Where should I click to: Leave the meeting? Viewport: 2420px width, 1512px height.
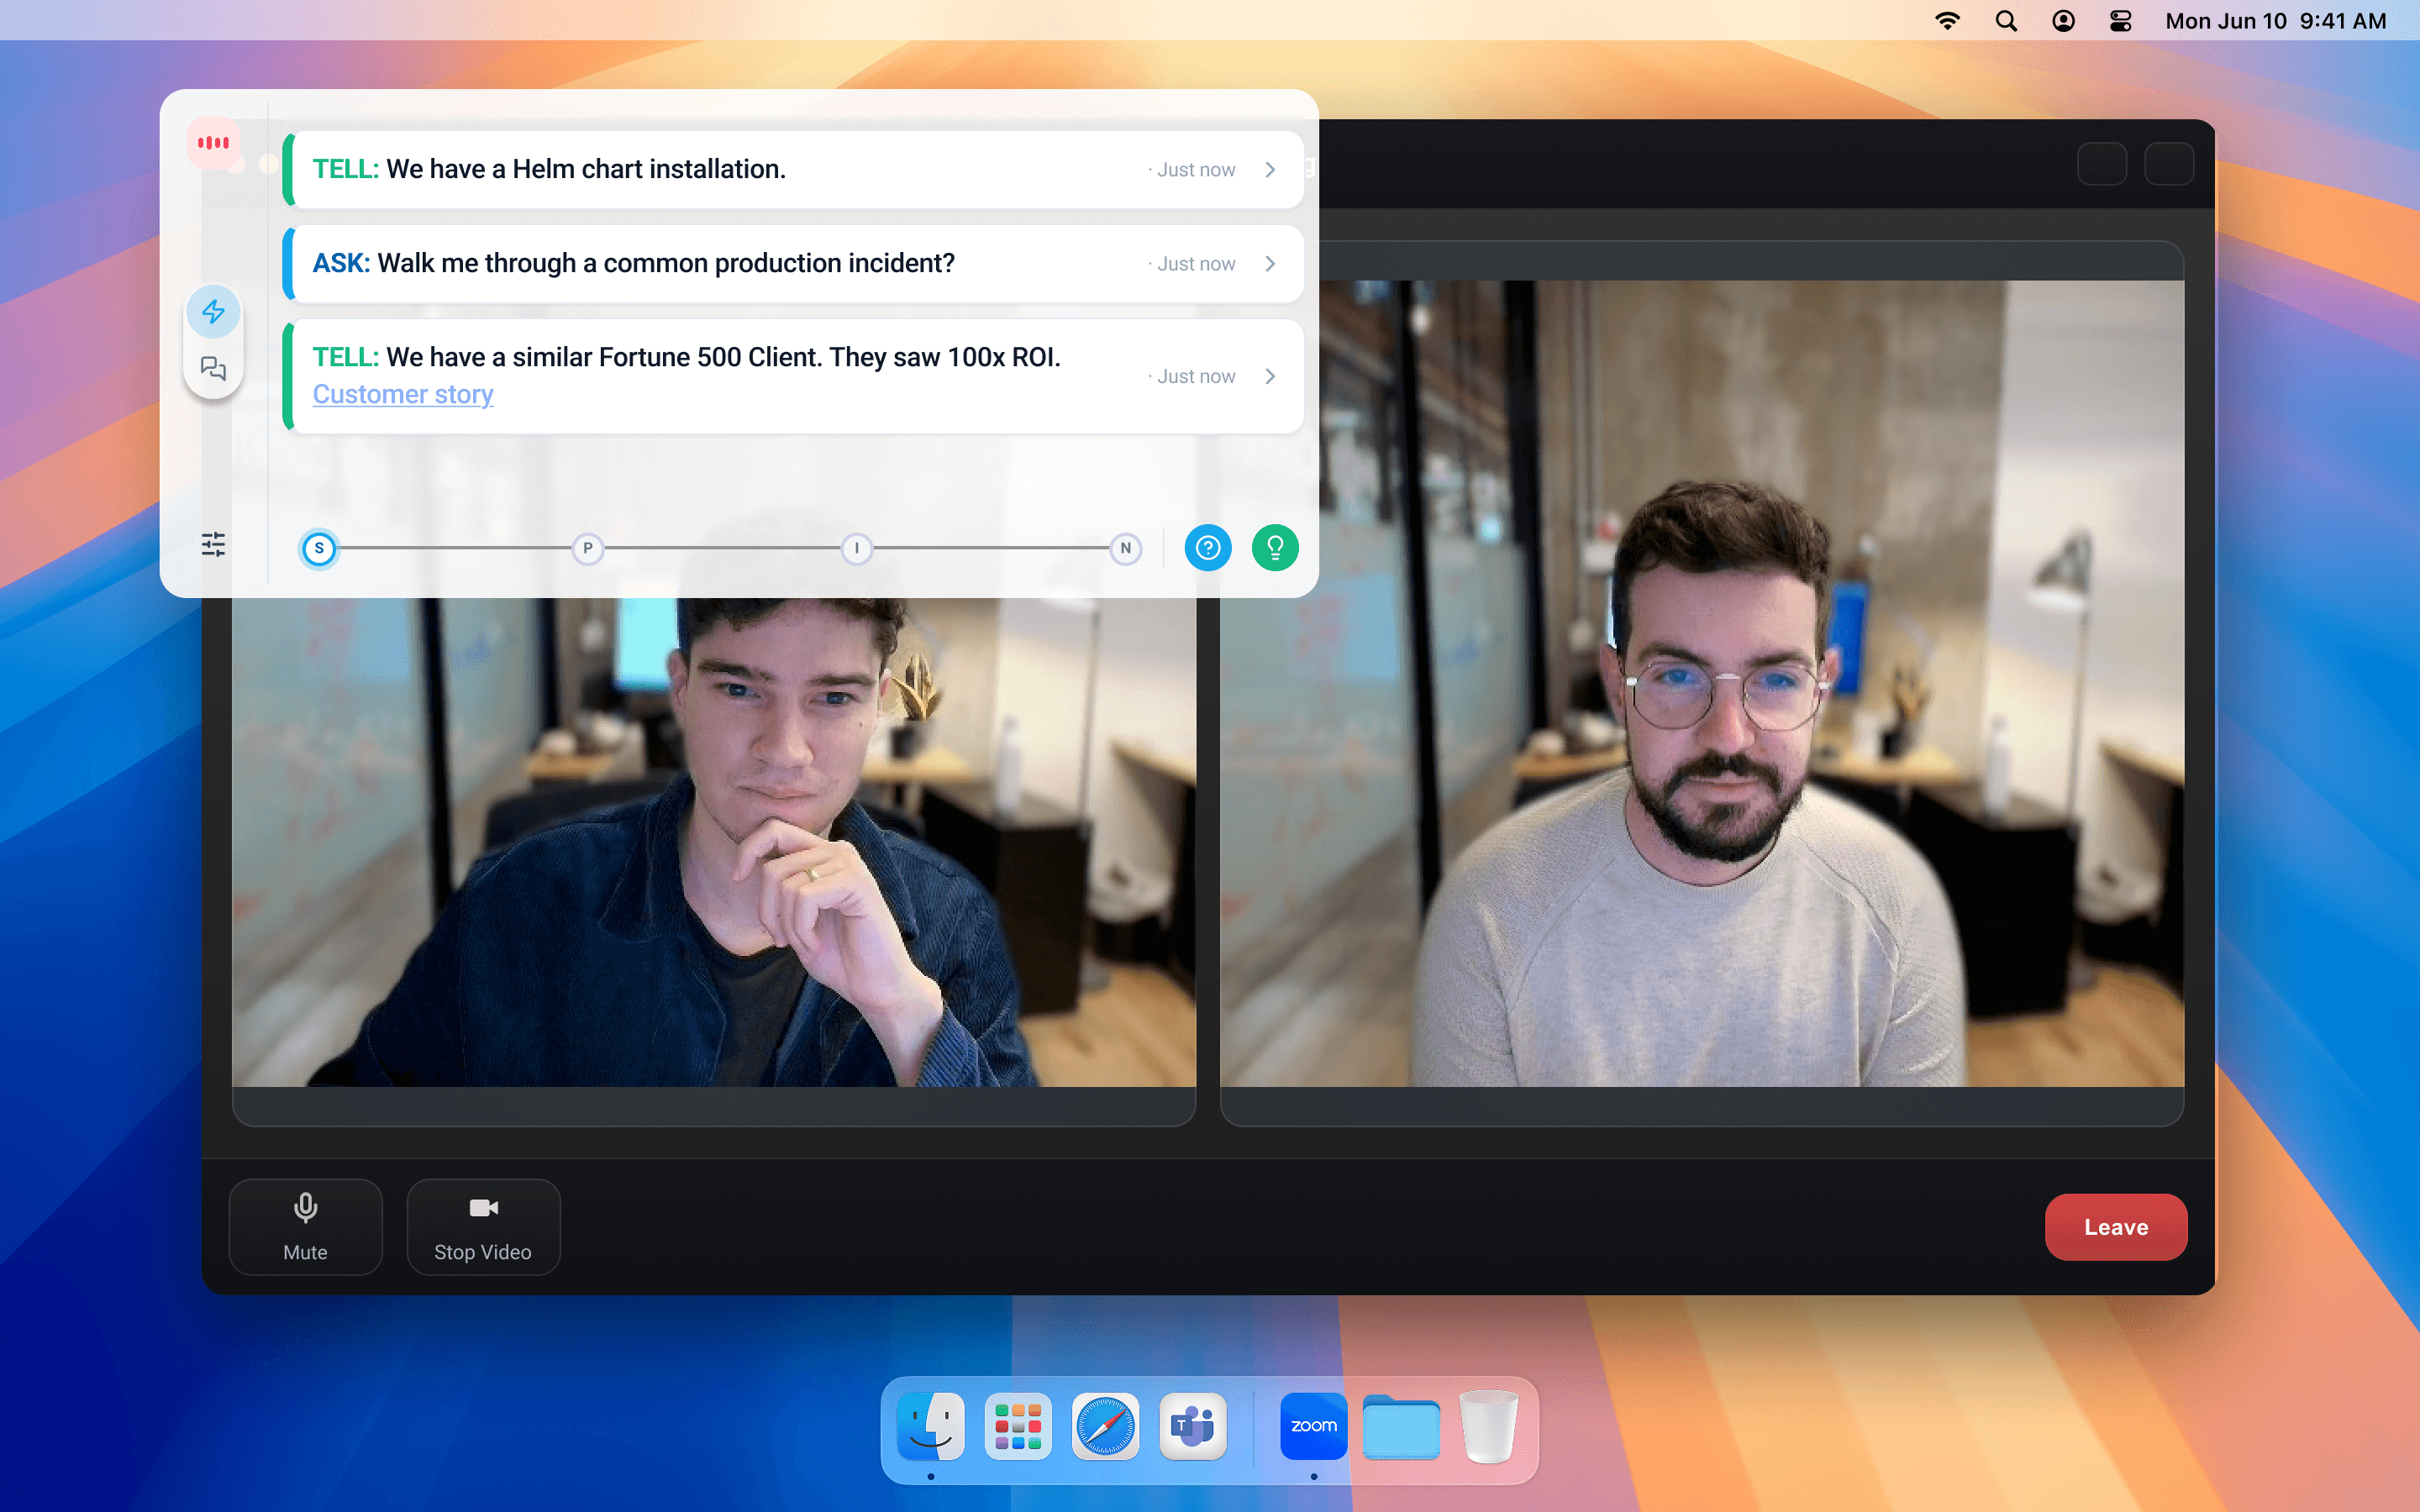2115,1226
